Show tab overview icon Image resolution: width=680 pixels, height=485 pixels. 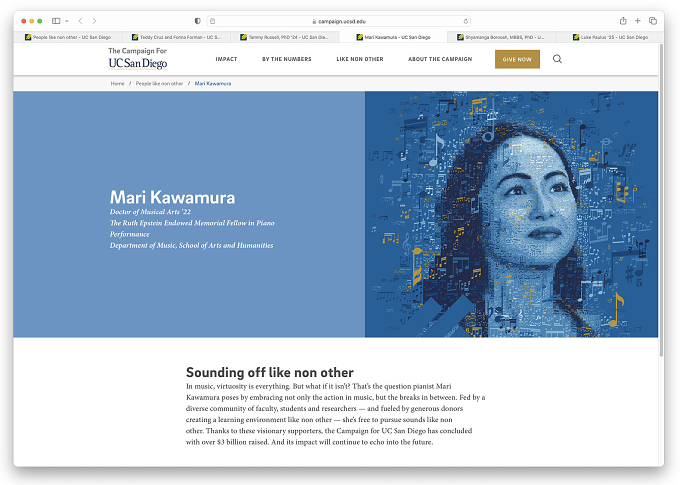[x=653, y=20]
